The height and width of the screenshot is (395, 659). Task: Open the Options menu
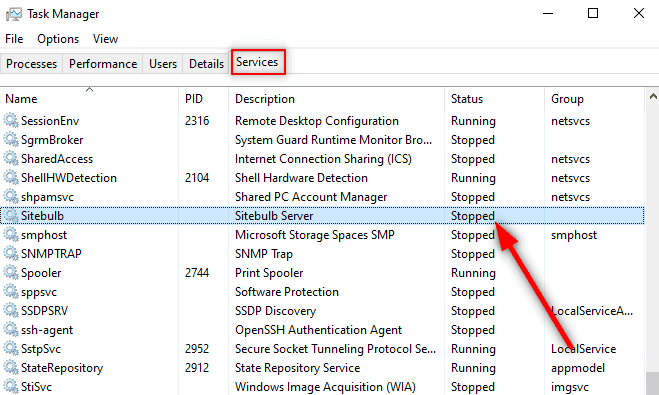point(58,39)
